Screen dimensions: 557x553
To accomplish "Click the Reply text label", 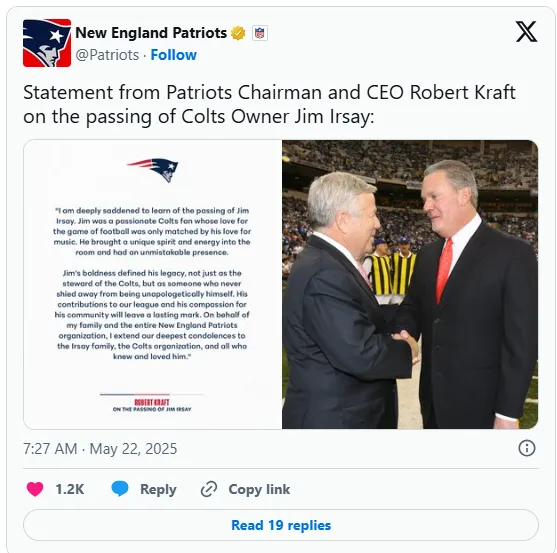I will (x=158, y=489).
